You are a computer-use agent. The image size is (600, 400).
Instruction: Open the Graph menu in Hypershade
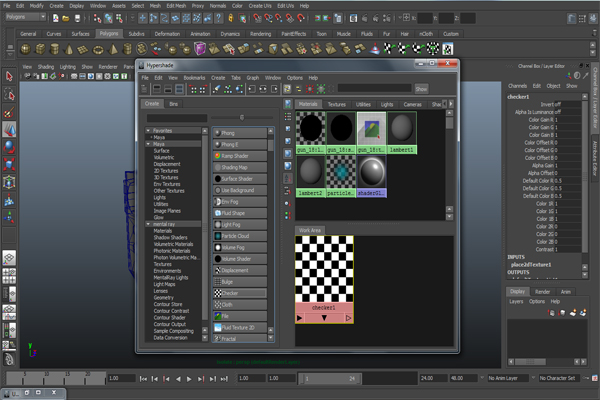coord(253,78)
